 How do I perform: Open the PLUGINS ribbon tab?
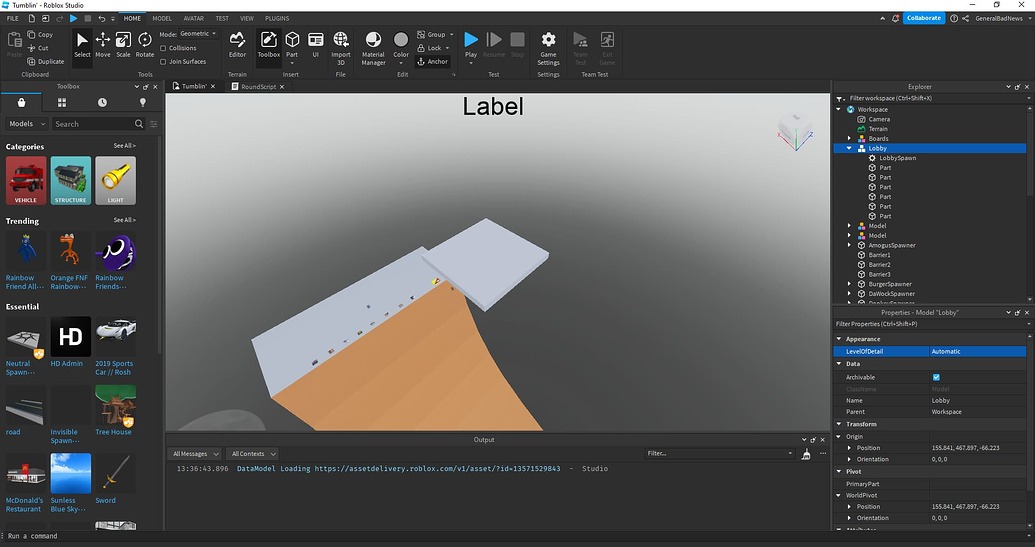[x=277, y=18]
